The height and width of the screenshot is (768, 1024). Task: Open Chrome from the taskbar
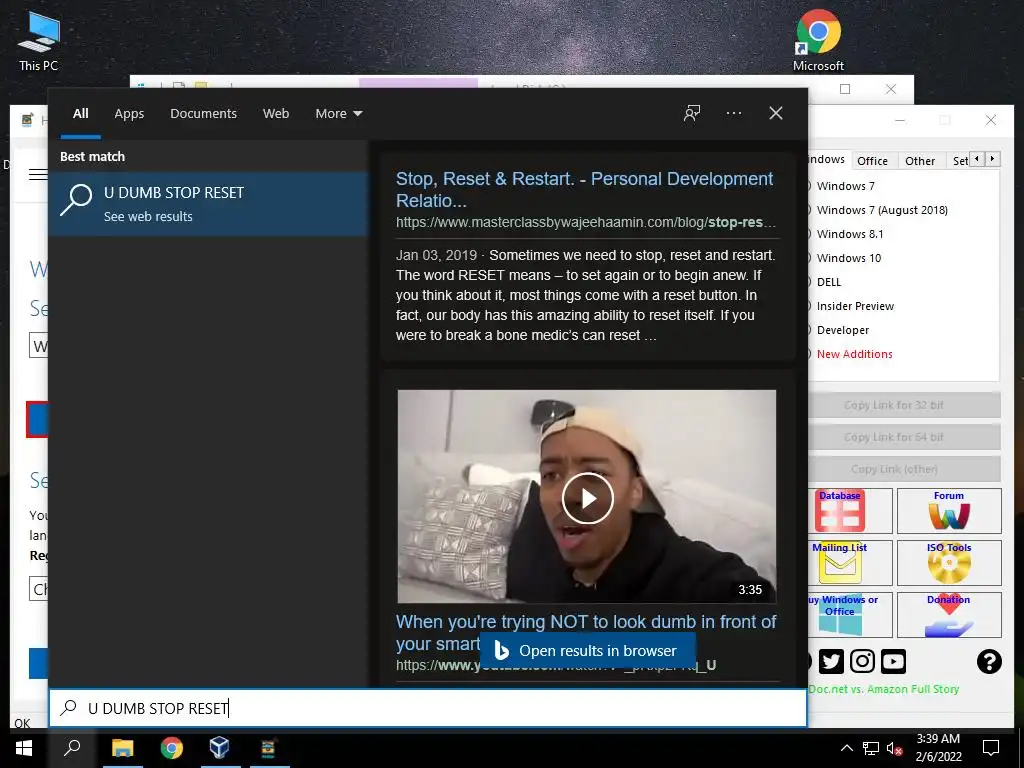[171, 748]
